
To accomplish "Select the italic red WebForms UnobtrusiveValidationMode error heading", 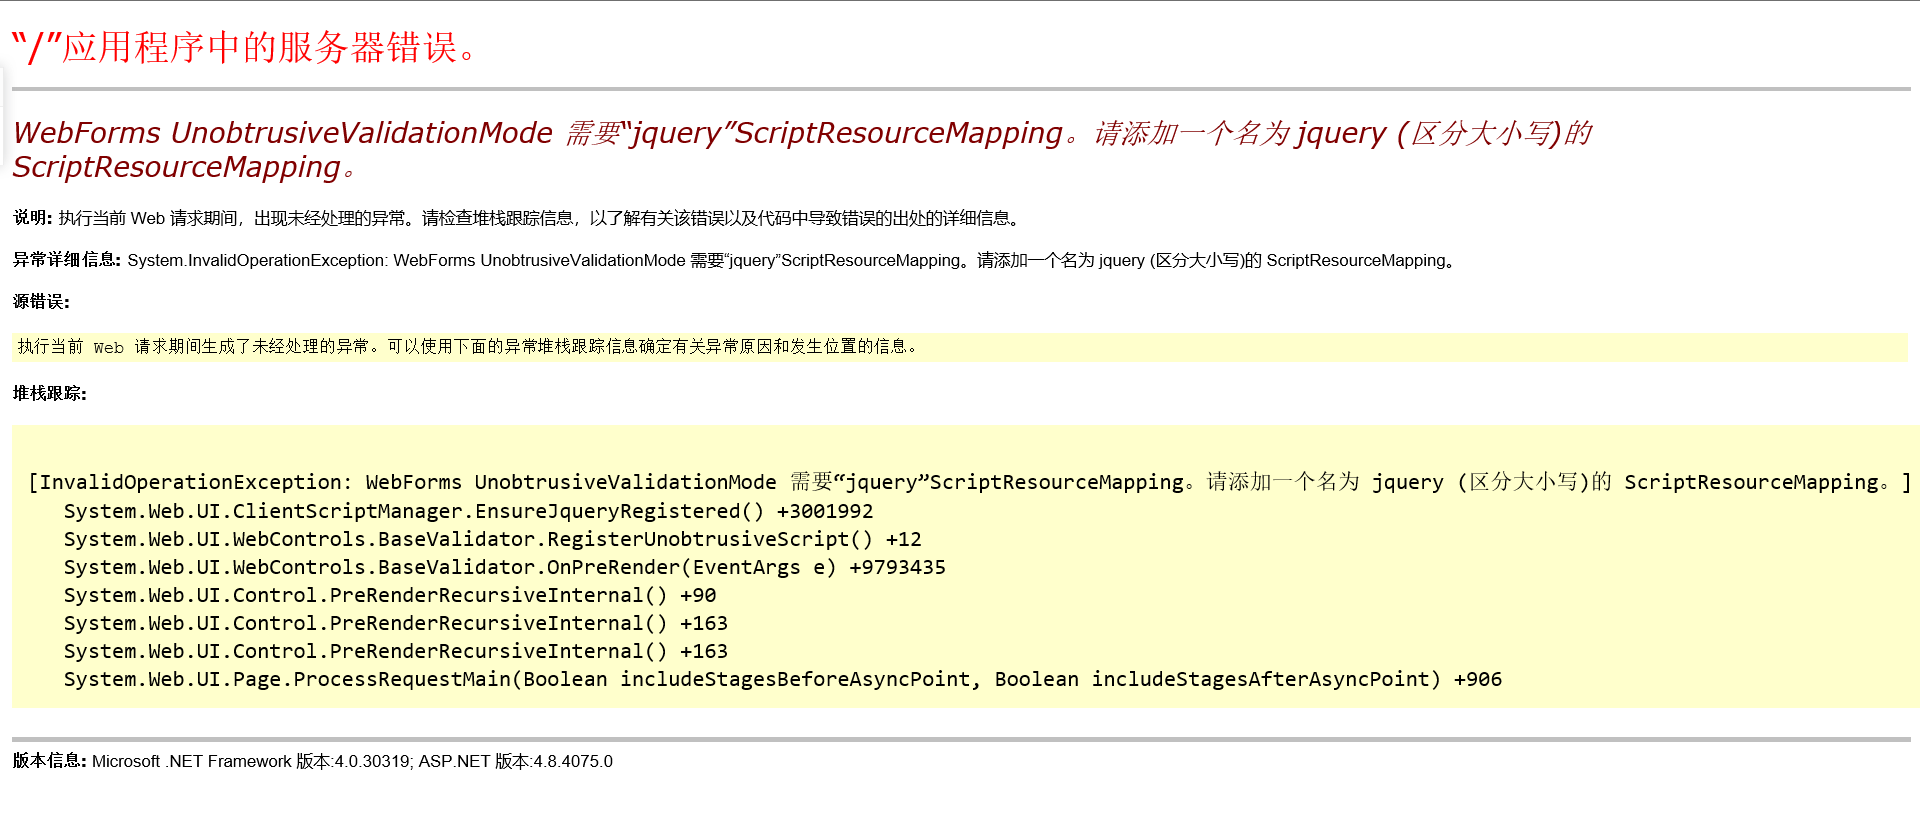I will point(802,149).
